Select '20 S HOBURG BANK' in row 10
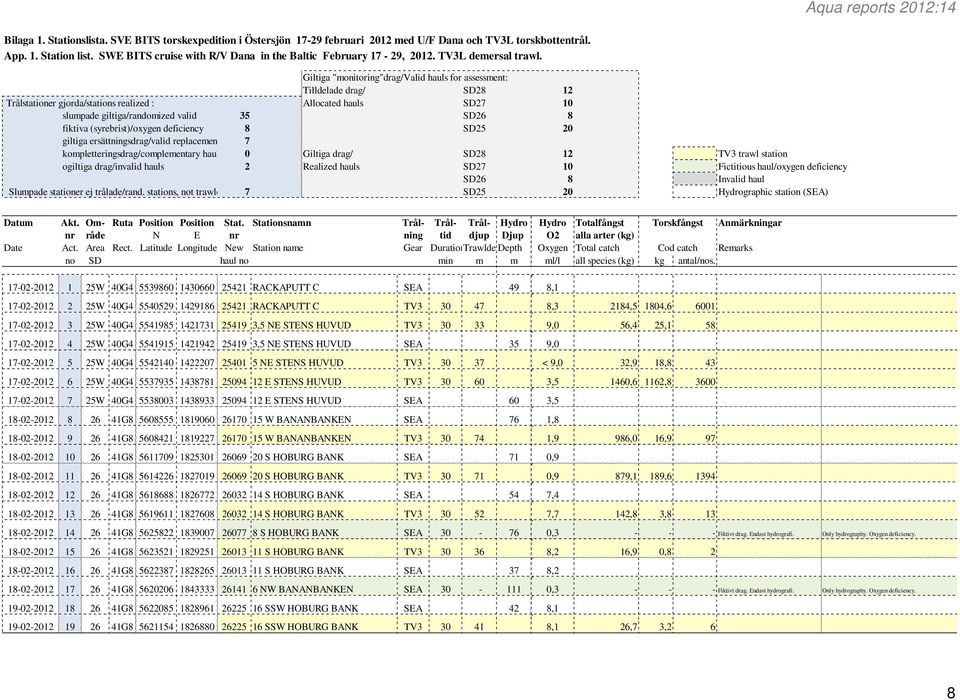The height and width of the screenshot is (700, 960). tap(298, 457)
